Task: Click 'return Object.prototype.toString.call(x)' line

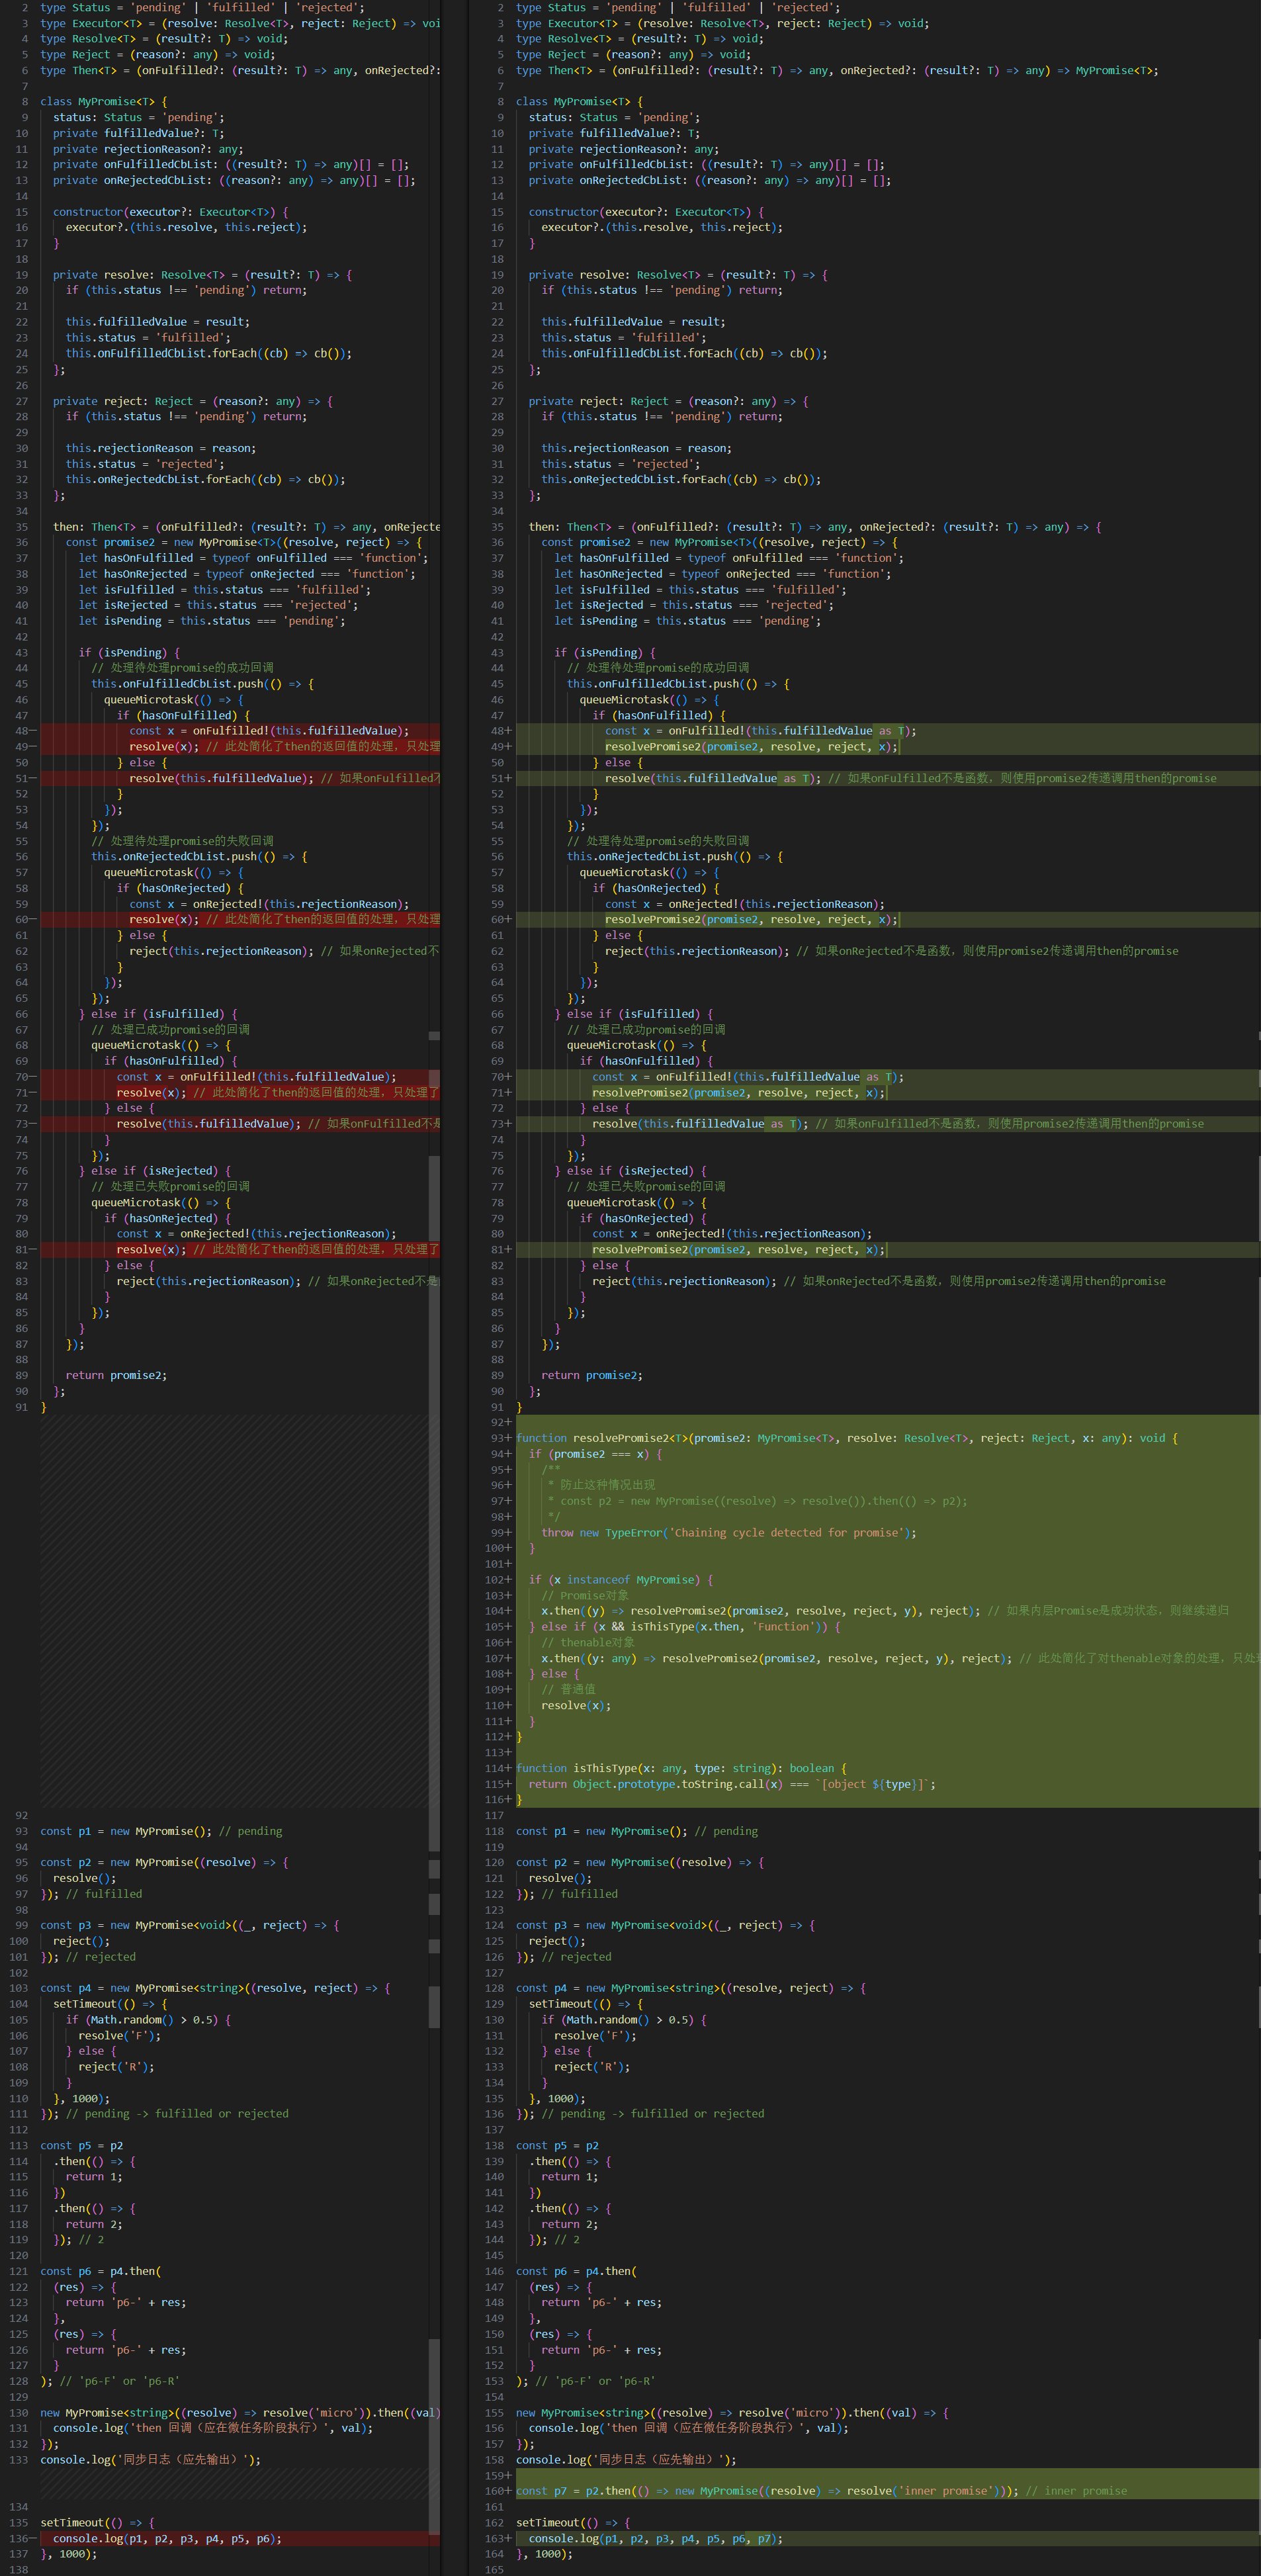Action: [x=732, y=1784]
